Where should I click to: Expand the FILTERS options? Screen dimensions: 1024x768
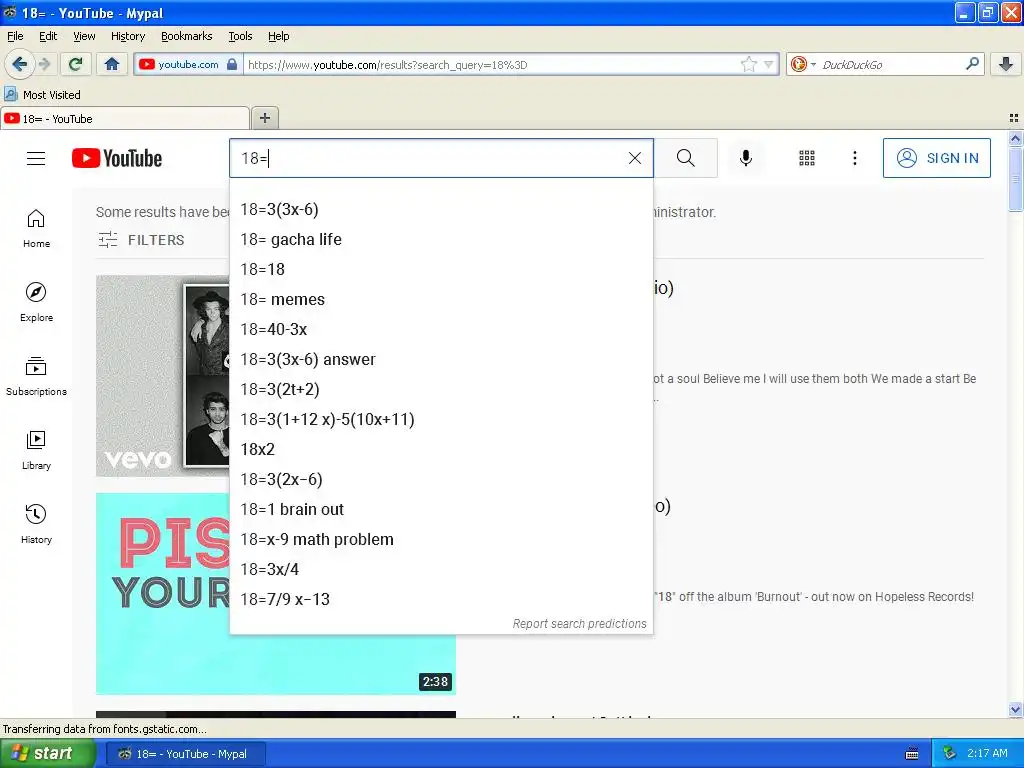click(141, 240)
